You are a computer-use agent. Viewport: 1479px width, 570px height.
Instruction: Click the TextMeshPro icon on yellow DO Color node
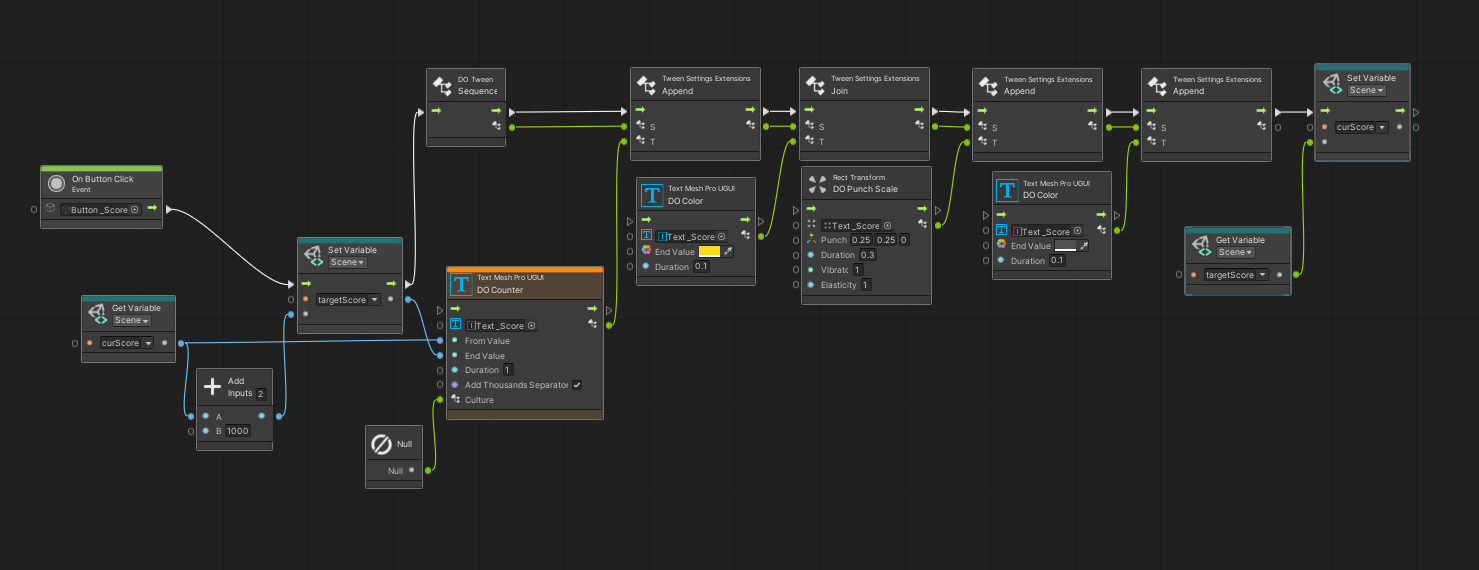[x=652, y=194]
